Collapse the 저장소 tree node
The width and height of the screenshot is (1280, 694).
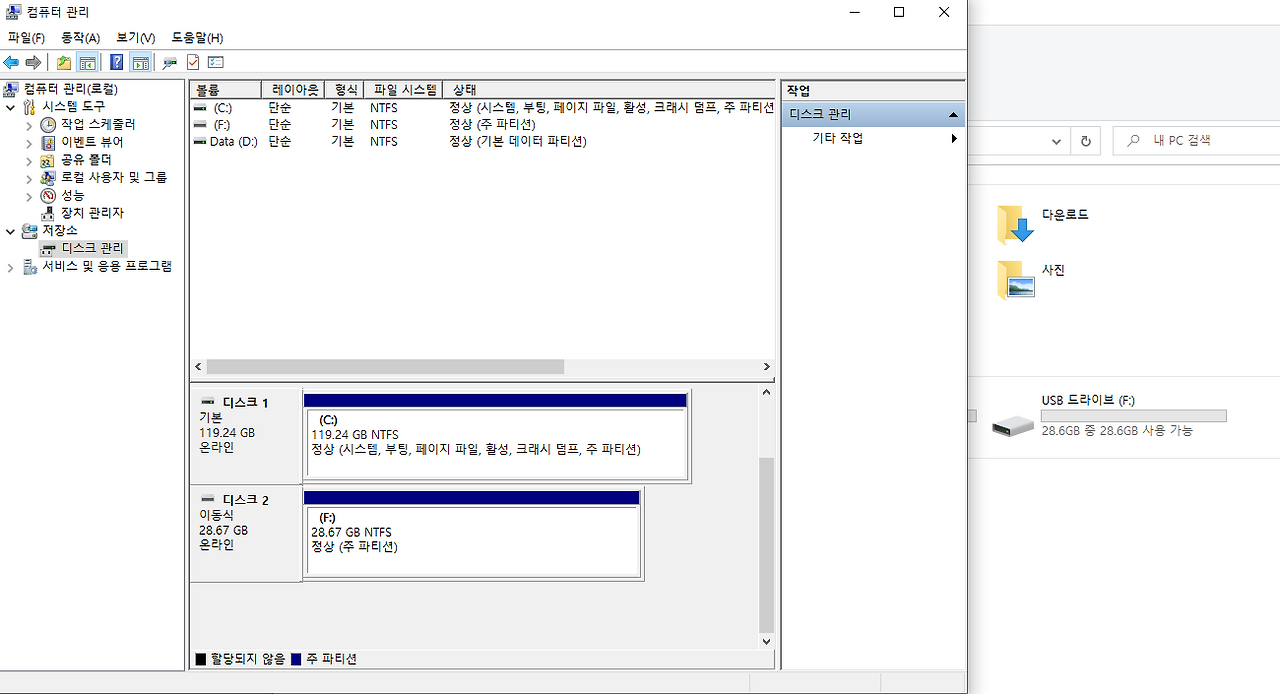point(11,231)
